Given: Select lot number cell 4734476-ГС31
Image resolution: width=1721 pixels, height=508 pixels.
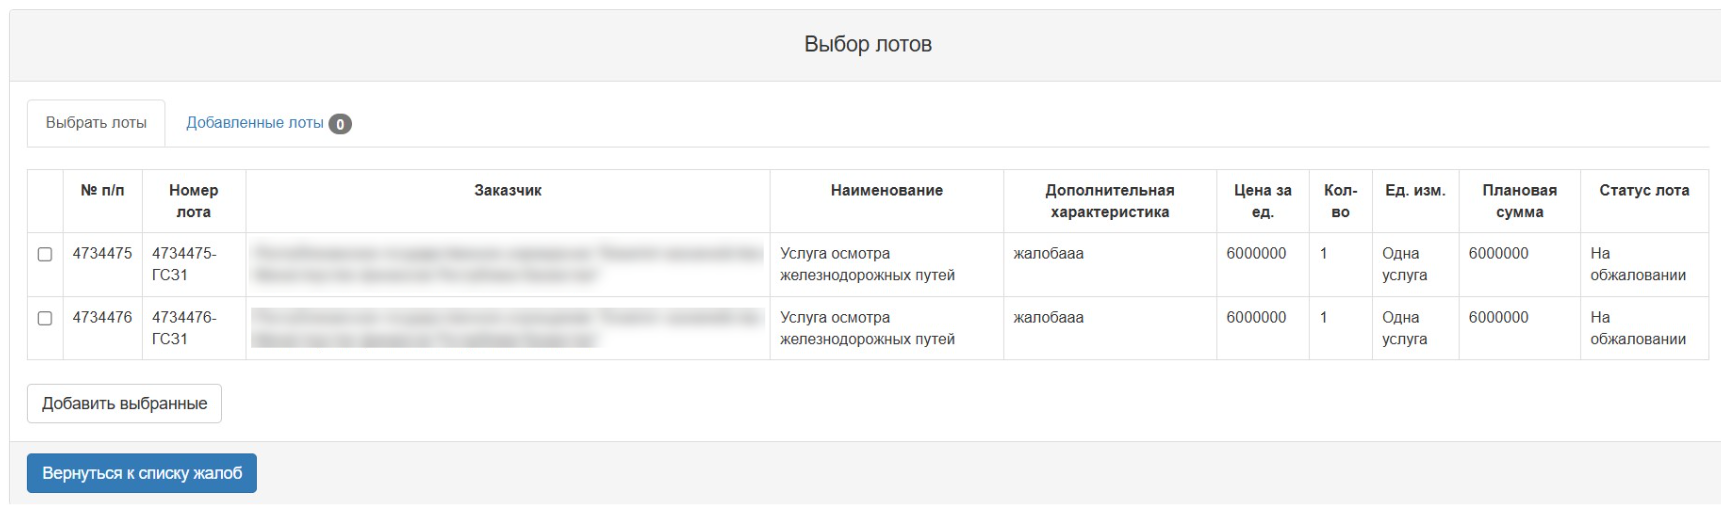Looking at the screenshot, I should (x=184, y=328).
